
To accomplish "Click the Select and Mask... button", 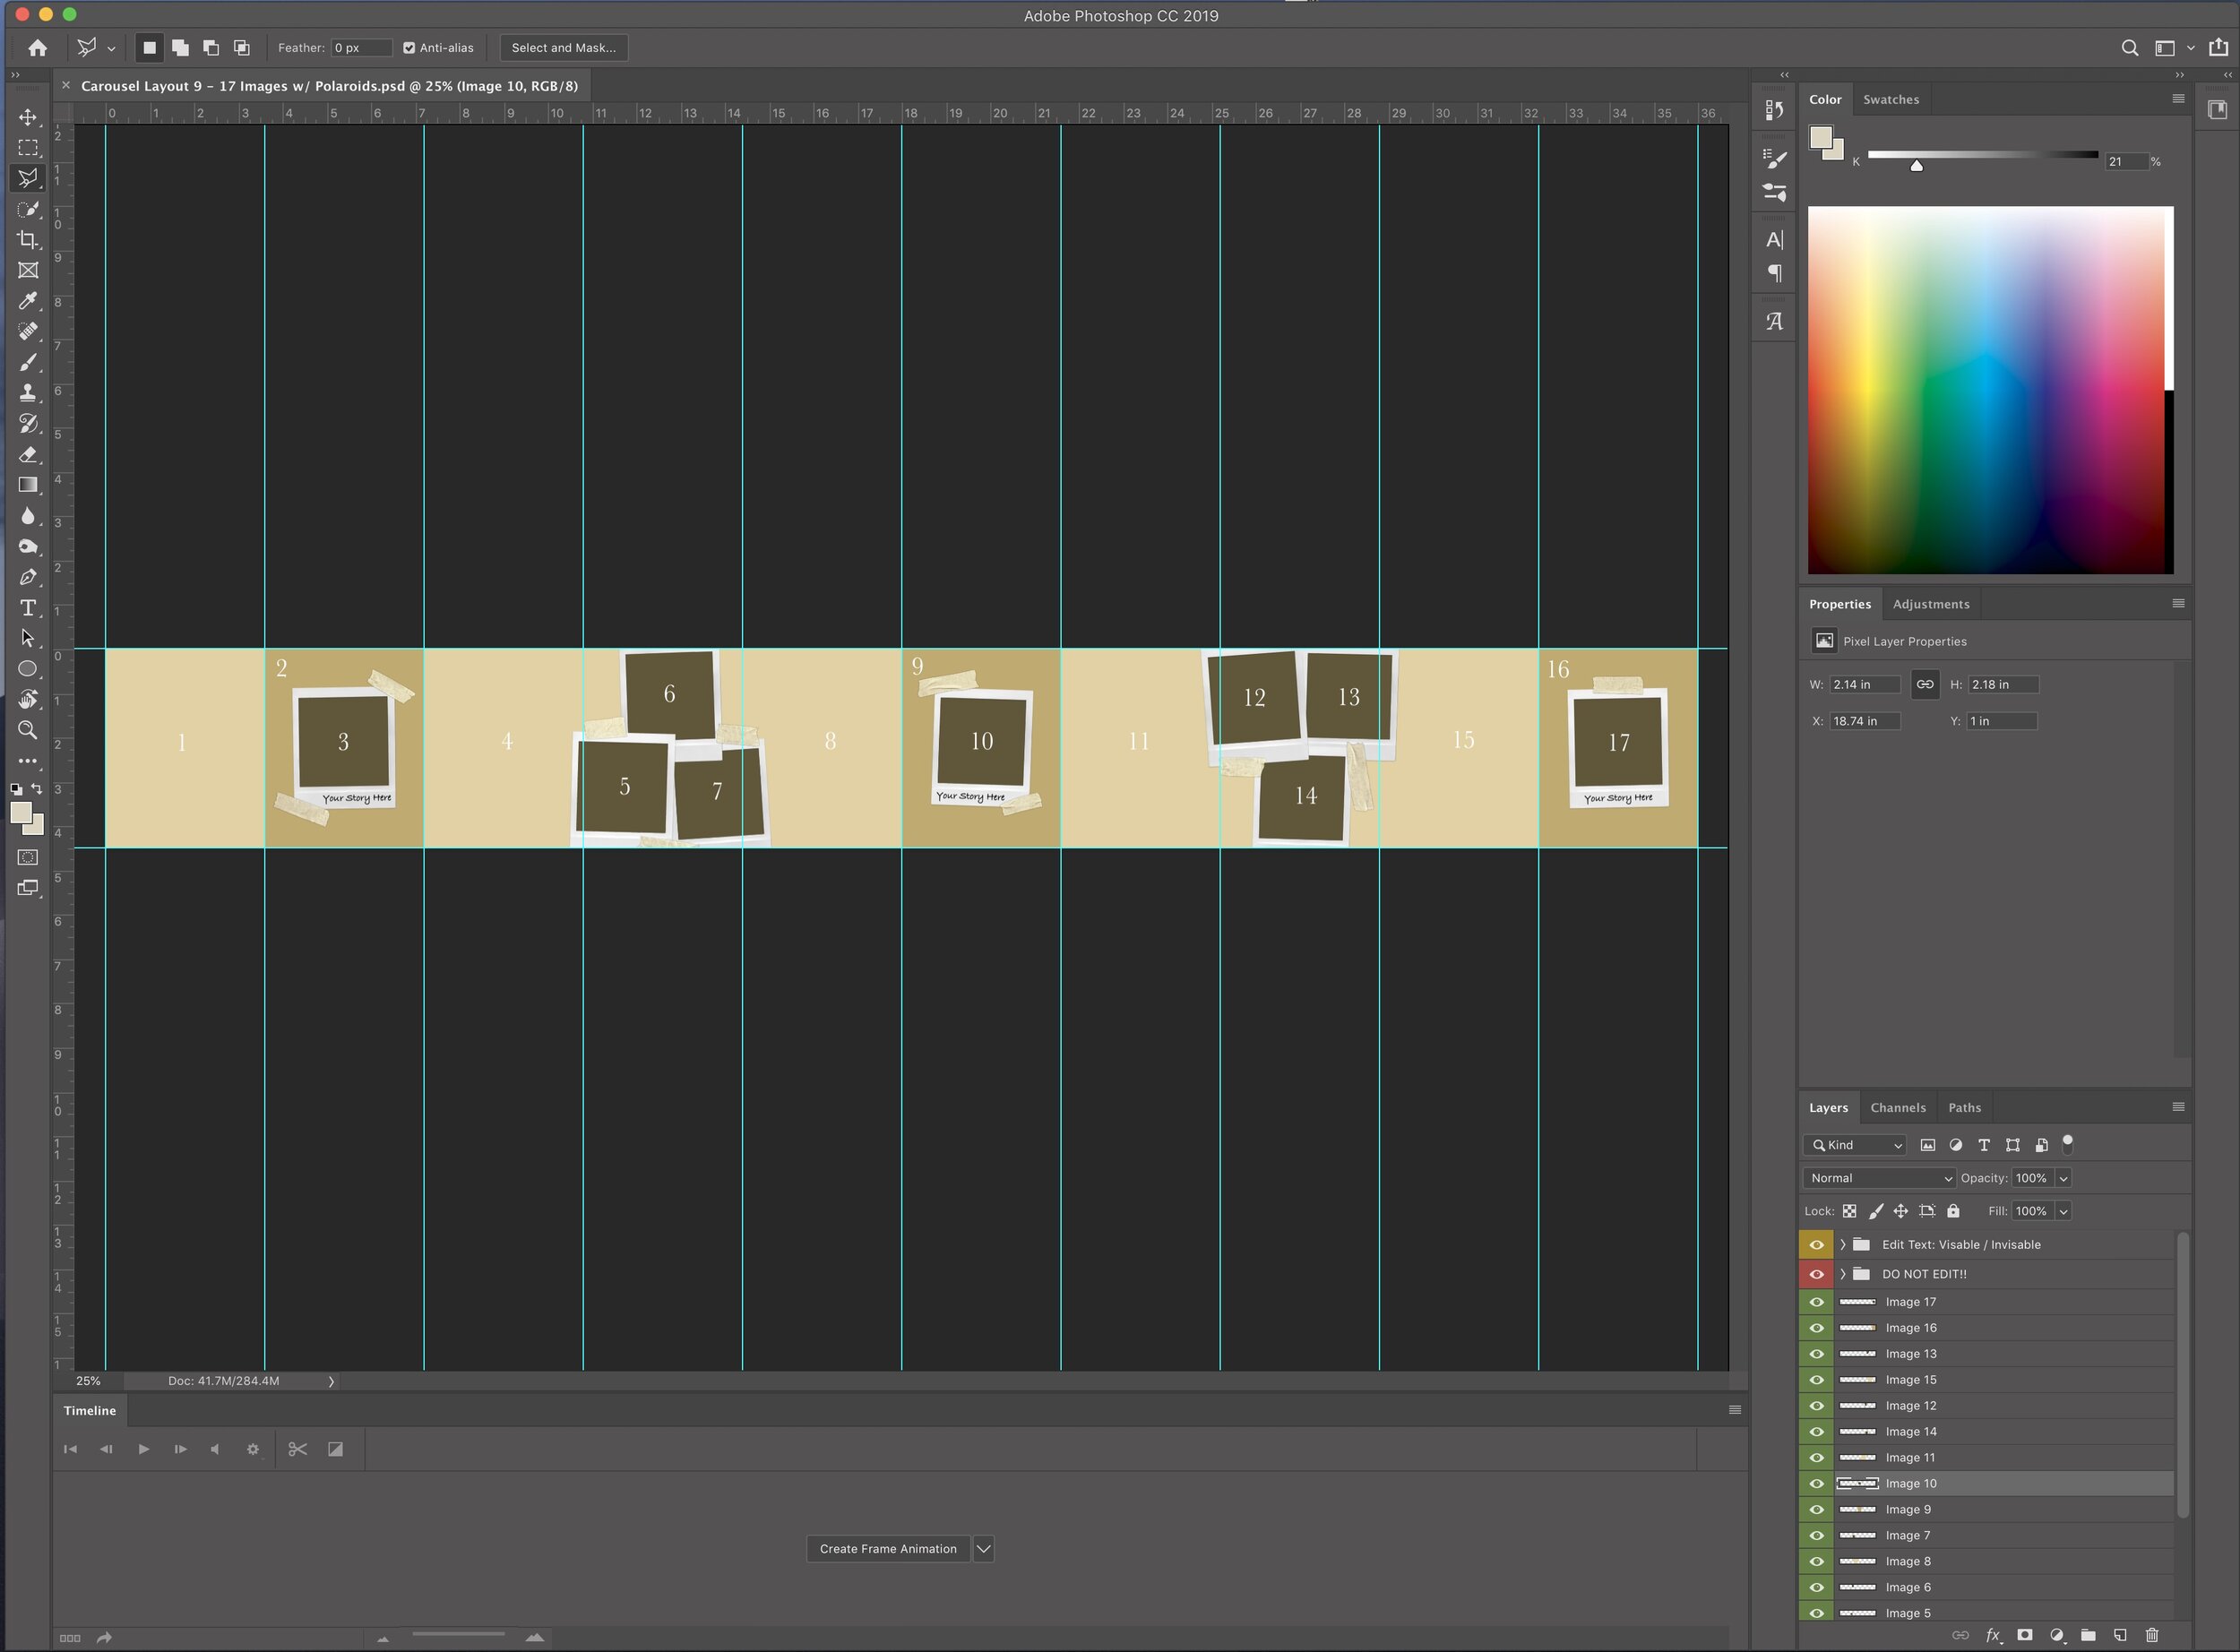I will [563, 48].
